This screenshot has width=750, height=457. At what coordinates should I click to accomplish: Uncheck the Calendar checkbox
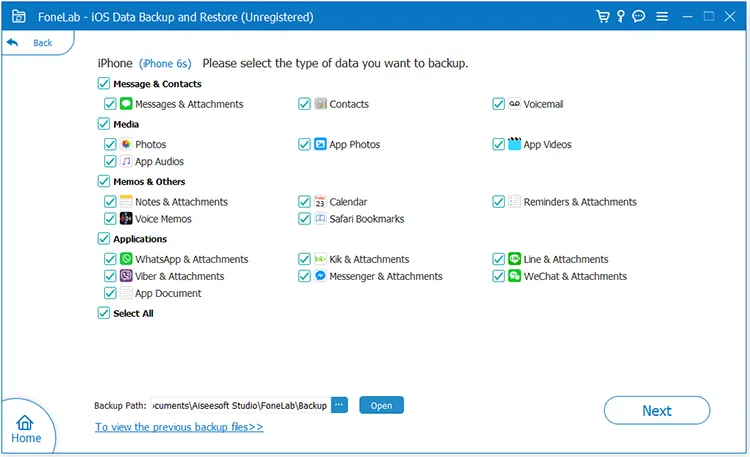304,201
